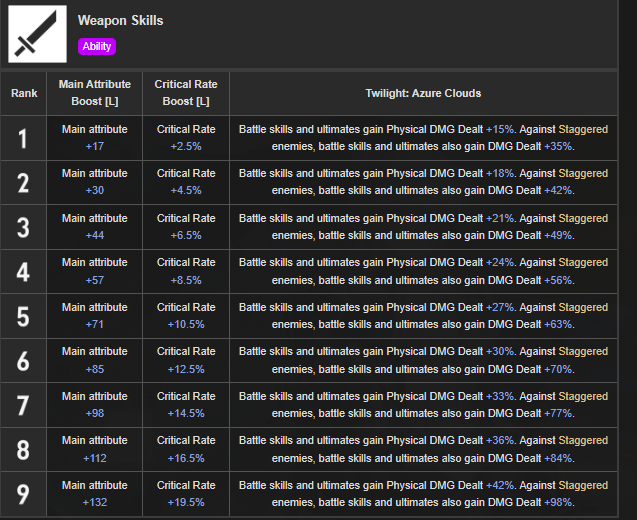
Task: Click the Critical Rate +4.5% cell
Action: (x=186, y=182)
